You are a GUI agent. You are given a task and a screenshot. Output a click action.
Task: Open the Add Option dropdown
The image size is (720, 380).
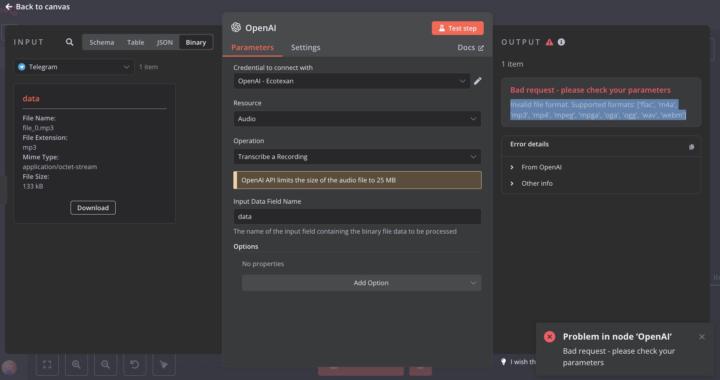[x=361, y=283]
